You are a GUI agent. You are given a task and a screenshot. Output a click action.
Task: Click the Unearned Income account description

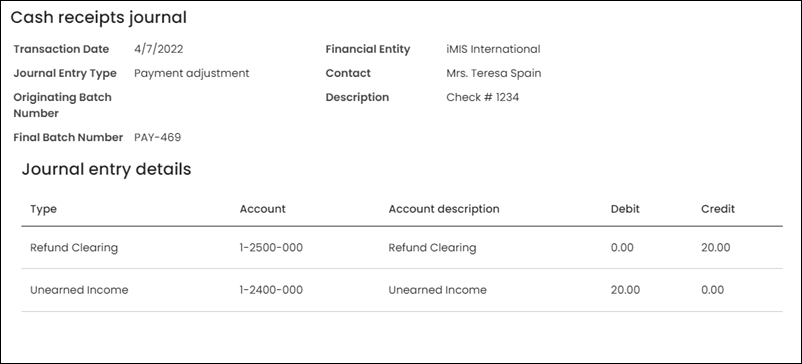[x=437, y=290]
